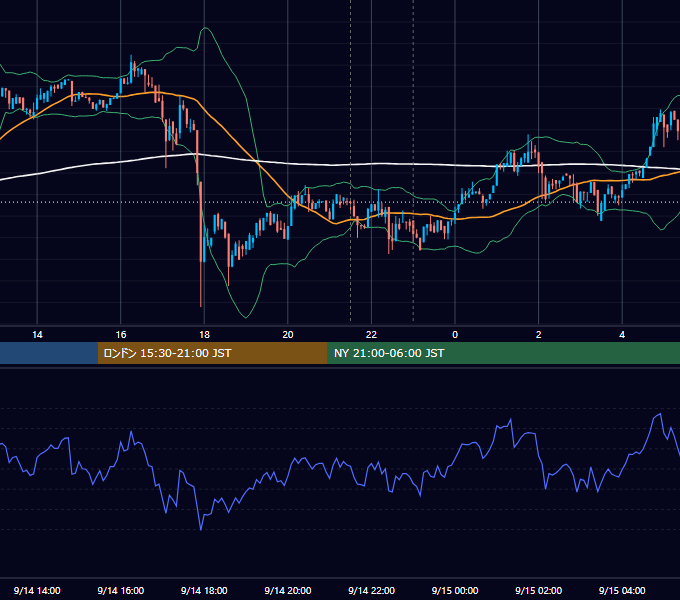
Task: Click the 9/14 14:00 time label
Action: pos(37,590)
